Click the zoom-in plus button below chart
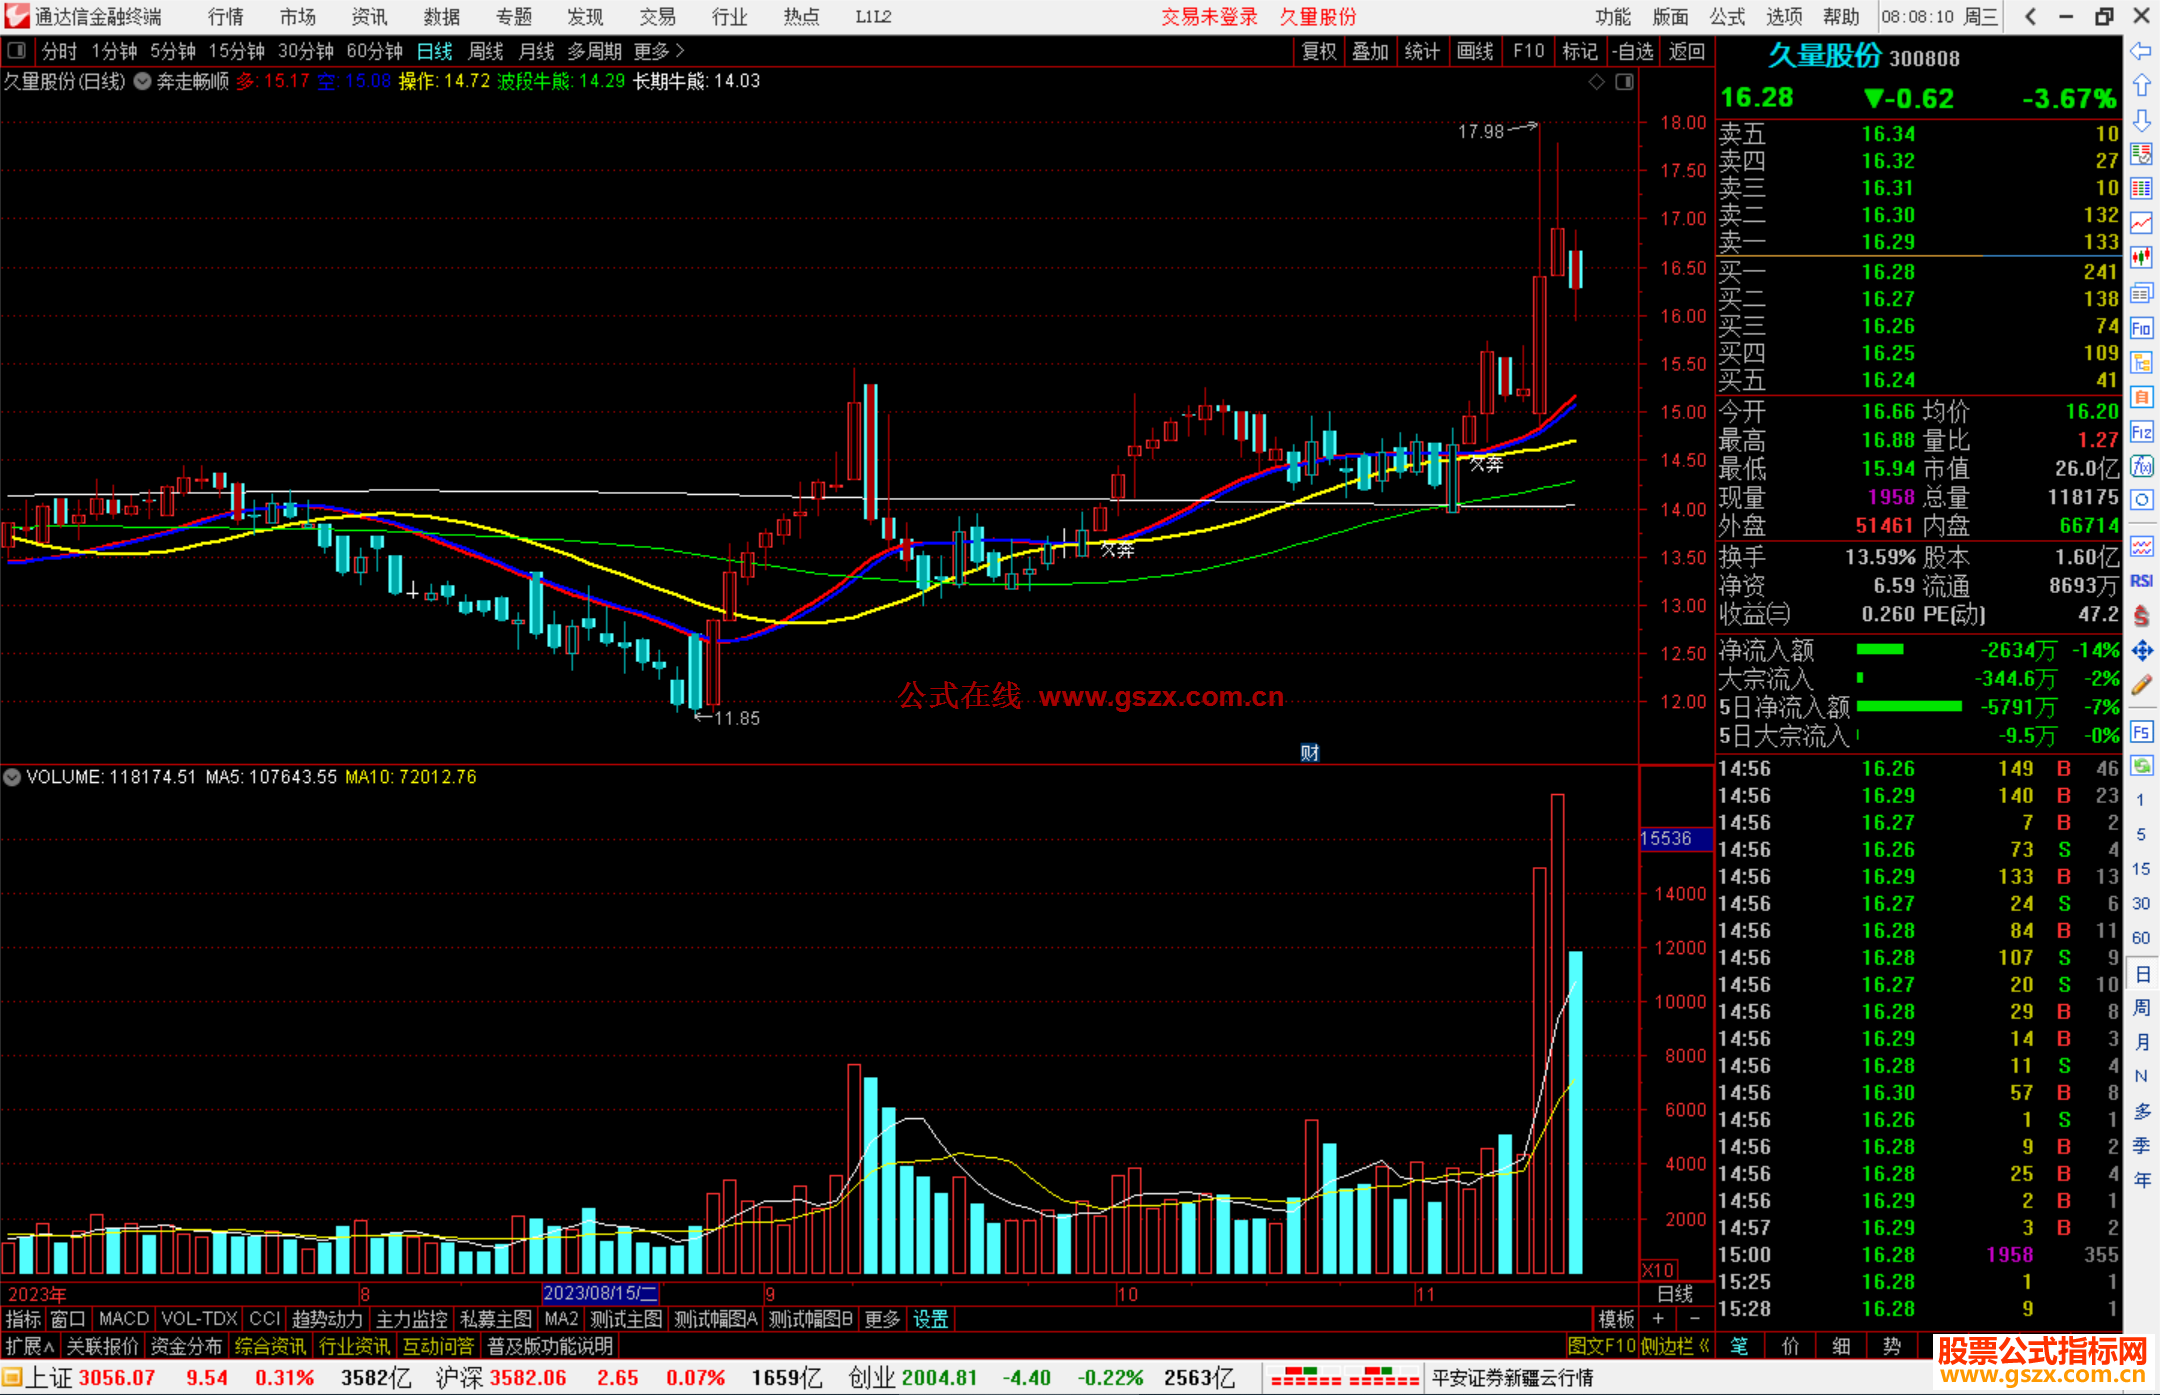 (x=1658, y=1319)
